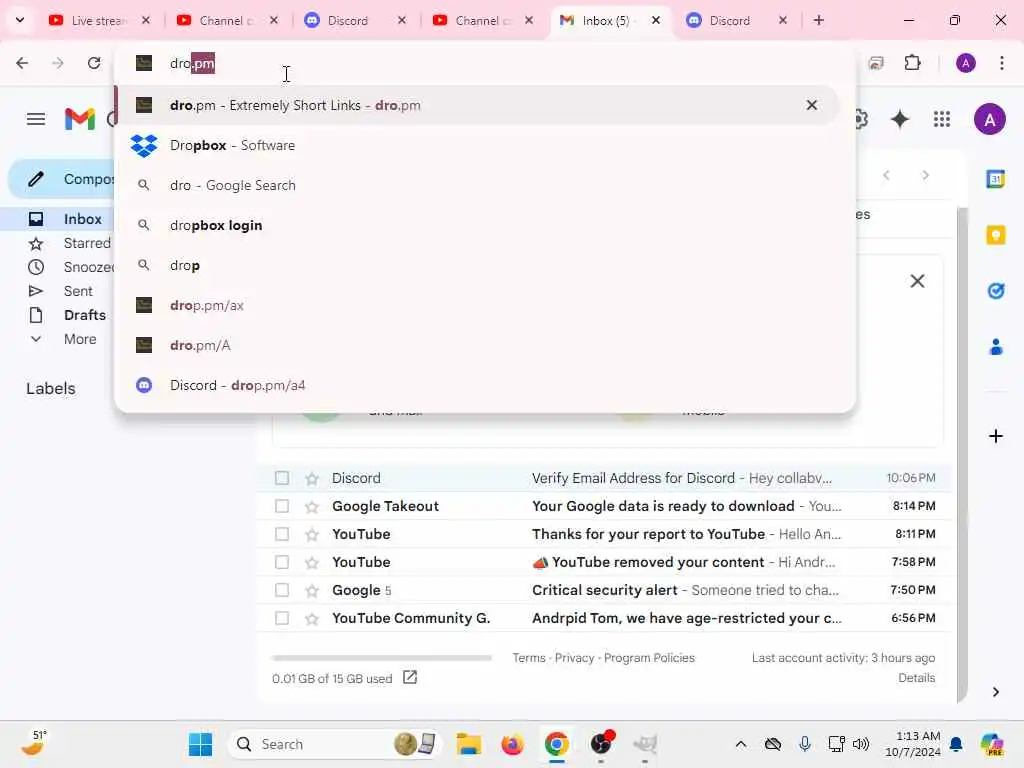This screenshot has height=768, width=1024.
Task: Choose dro Google Search suggestion
Action: pos(477,185)
